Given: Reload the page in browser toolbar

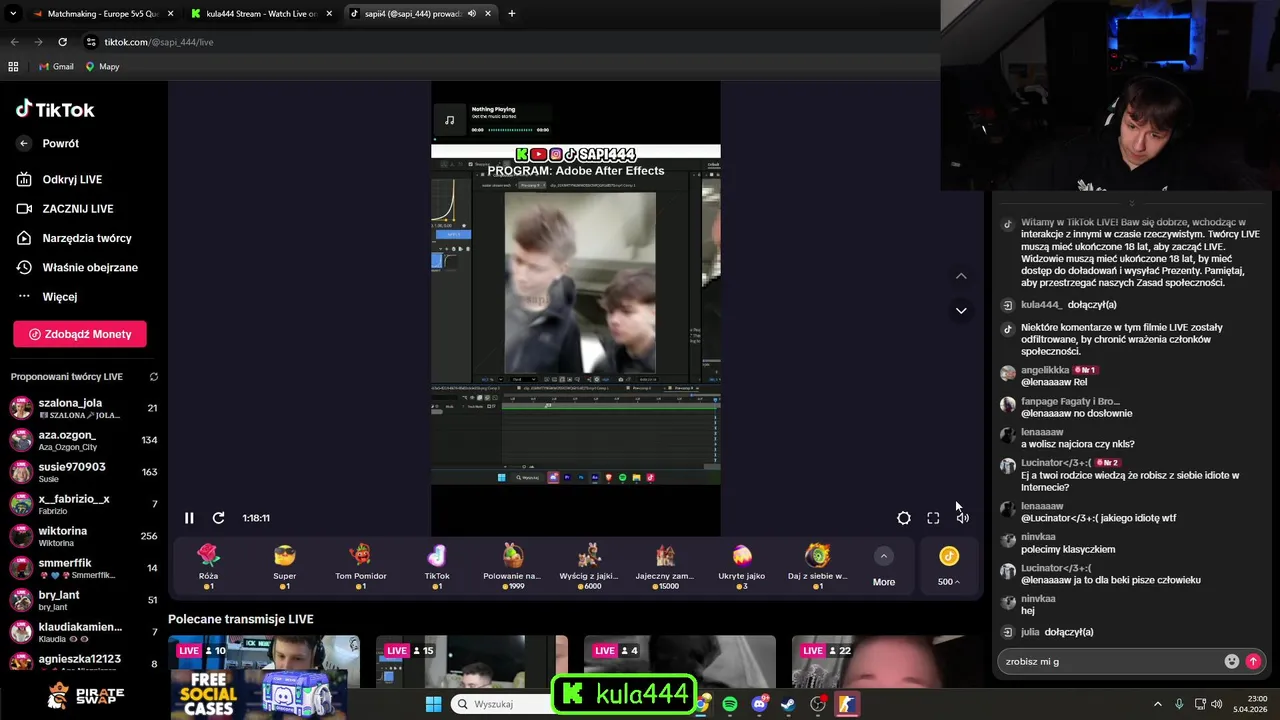Looking at the screenshot, I should click(x=62, y=42).
